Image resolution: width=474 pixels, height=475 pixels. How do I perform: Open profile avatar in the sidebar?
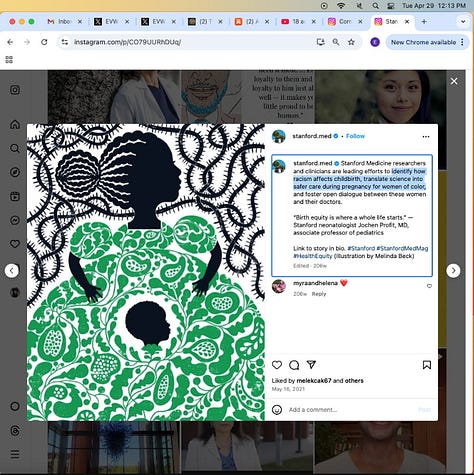[x=15, y=292]
